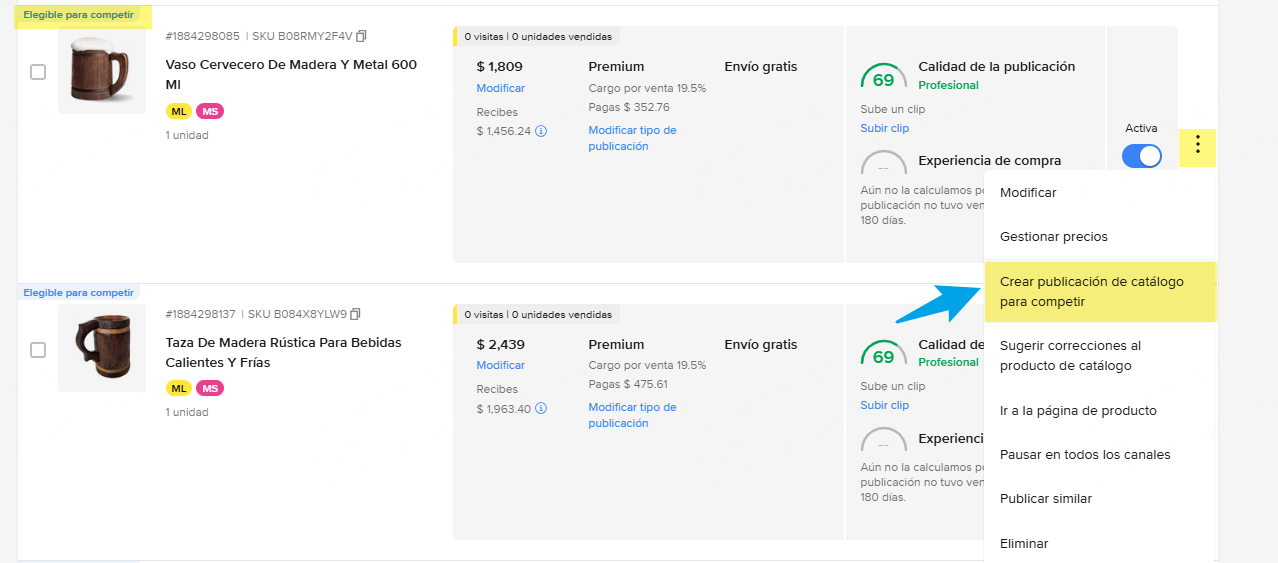Open Modificar tipo de publicación for Taza
Screen dimensions: 1278x563
click(632, 415)
